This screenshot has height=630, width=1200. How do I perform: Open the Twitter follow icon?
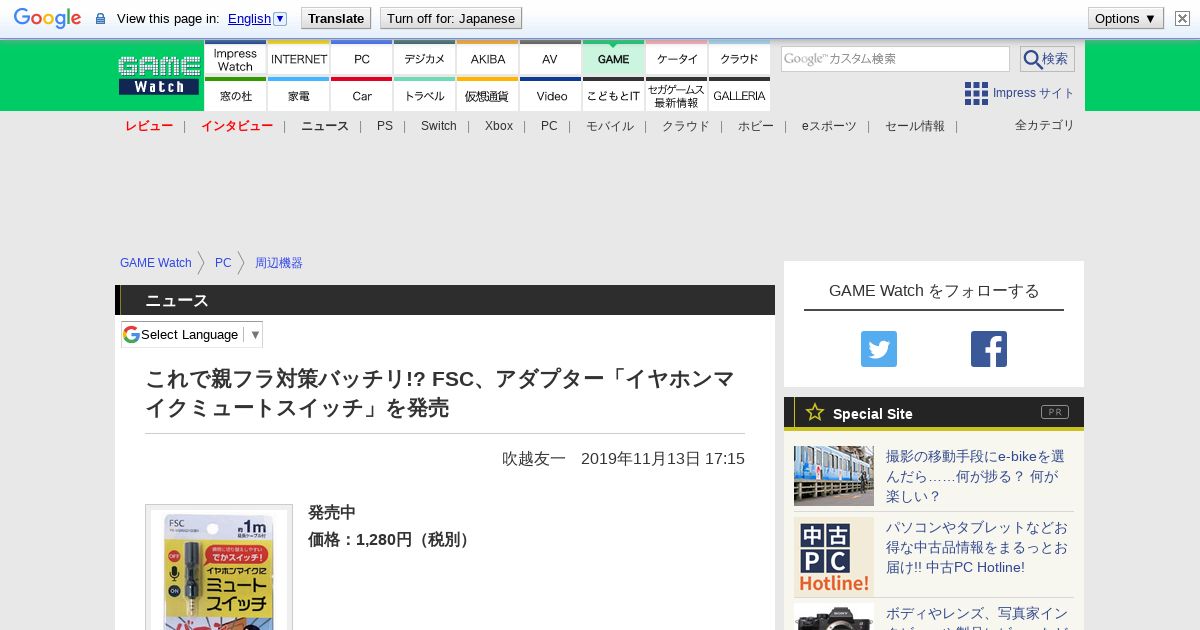879,349
